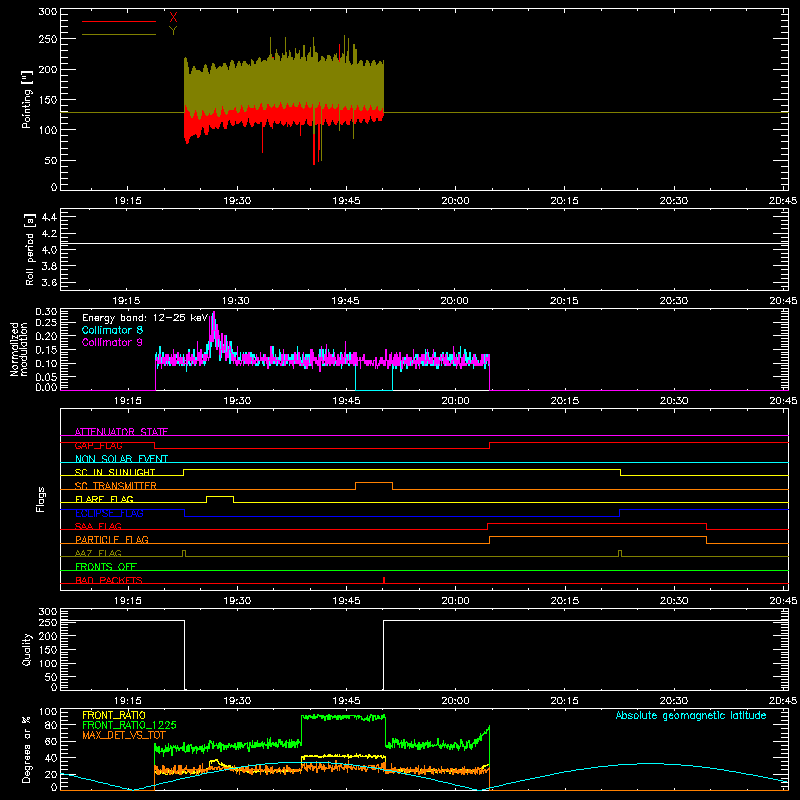Select the 'Collimator 8' legend entry

point(112,330)
